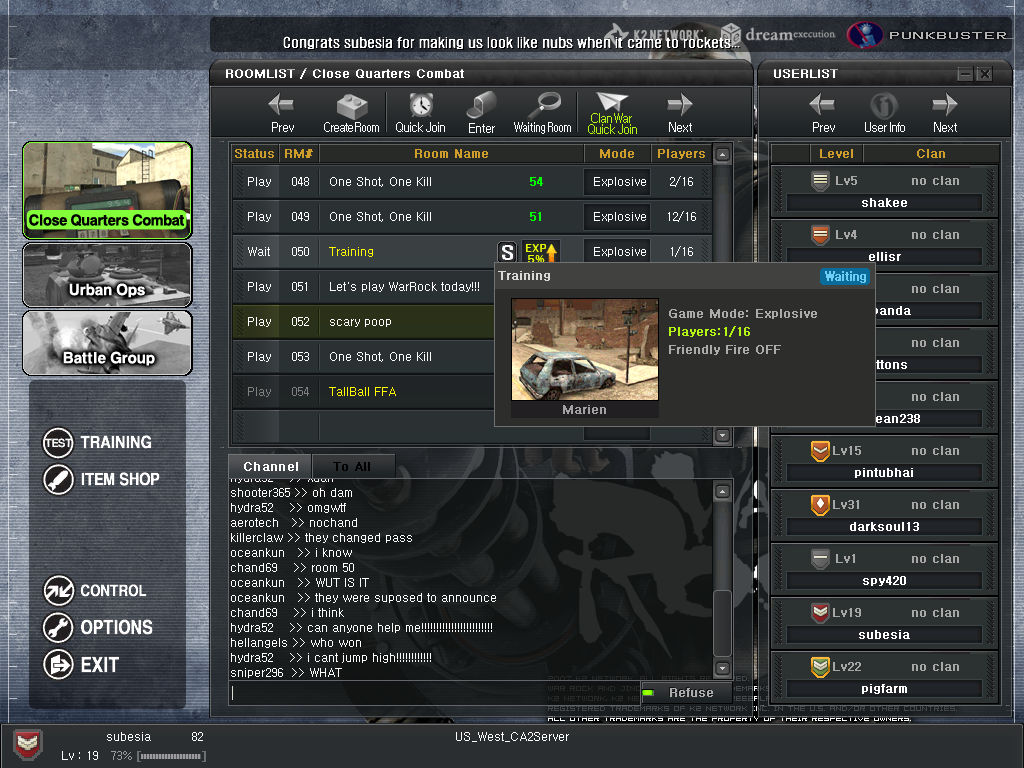Sort rooms by Room Name header
This screenshot has height=768, width=1024.
(451, 153)
